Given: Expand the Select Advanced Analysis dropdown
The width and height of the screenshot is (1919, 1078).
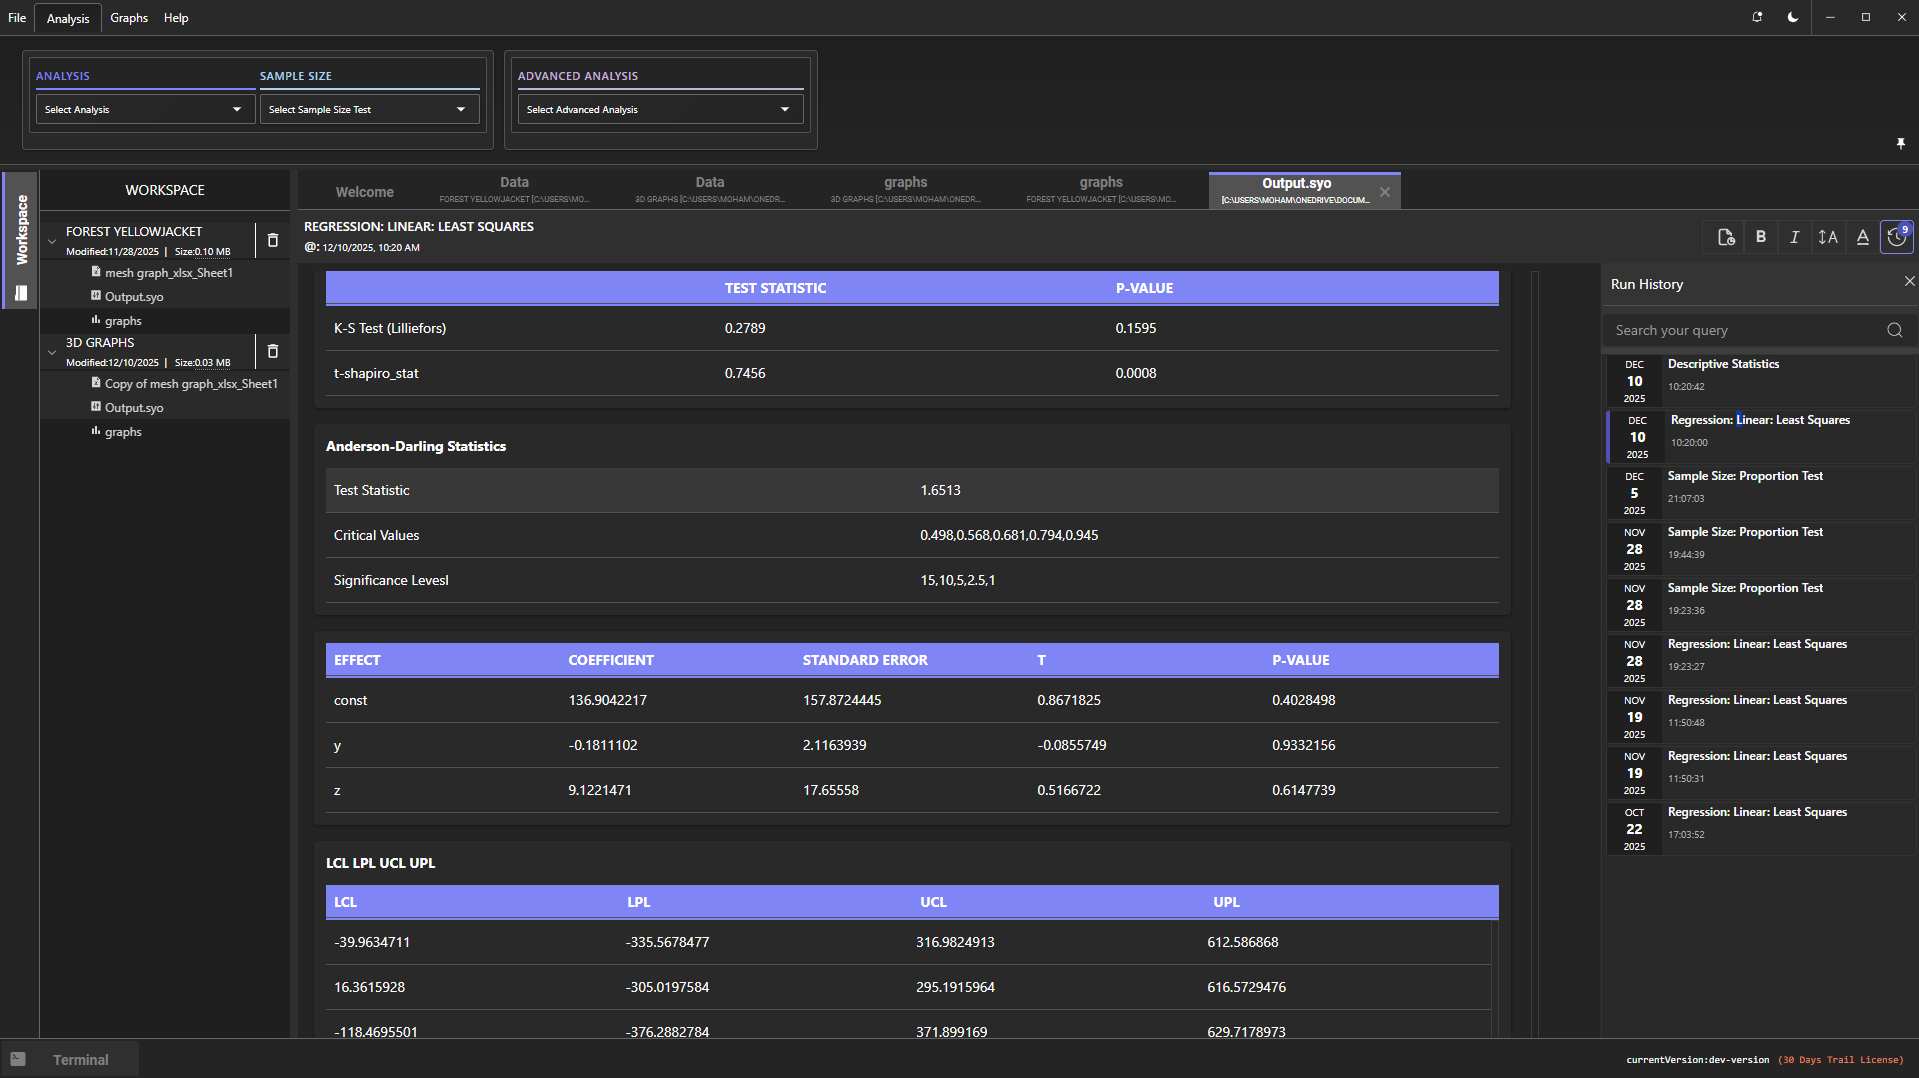Looking at the screenshot, I should [659, 109].
